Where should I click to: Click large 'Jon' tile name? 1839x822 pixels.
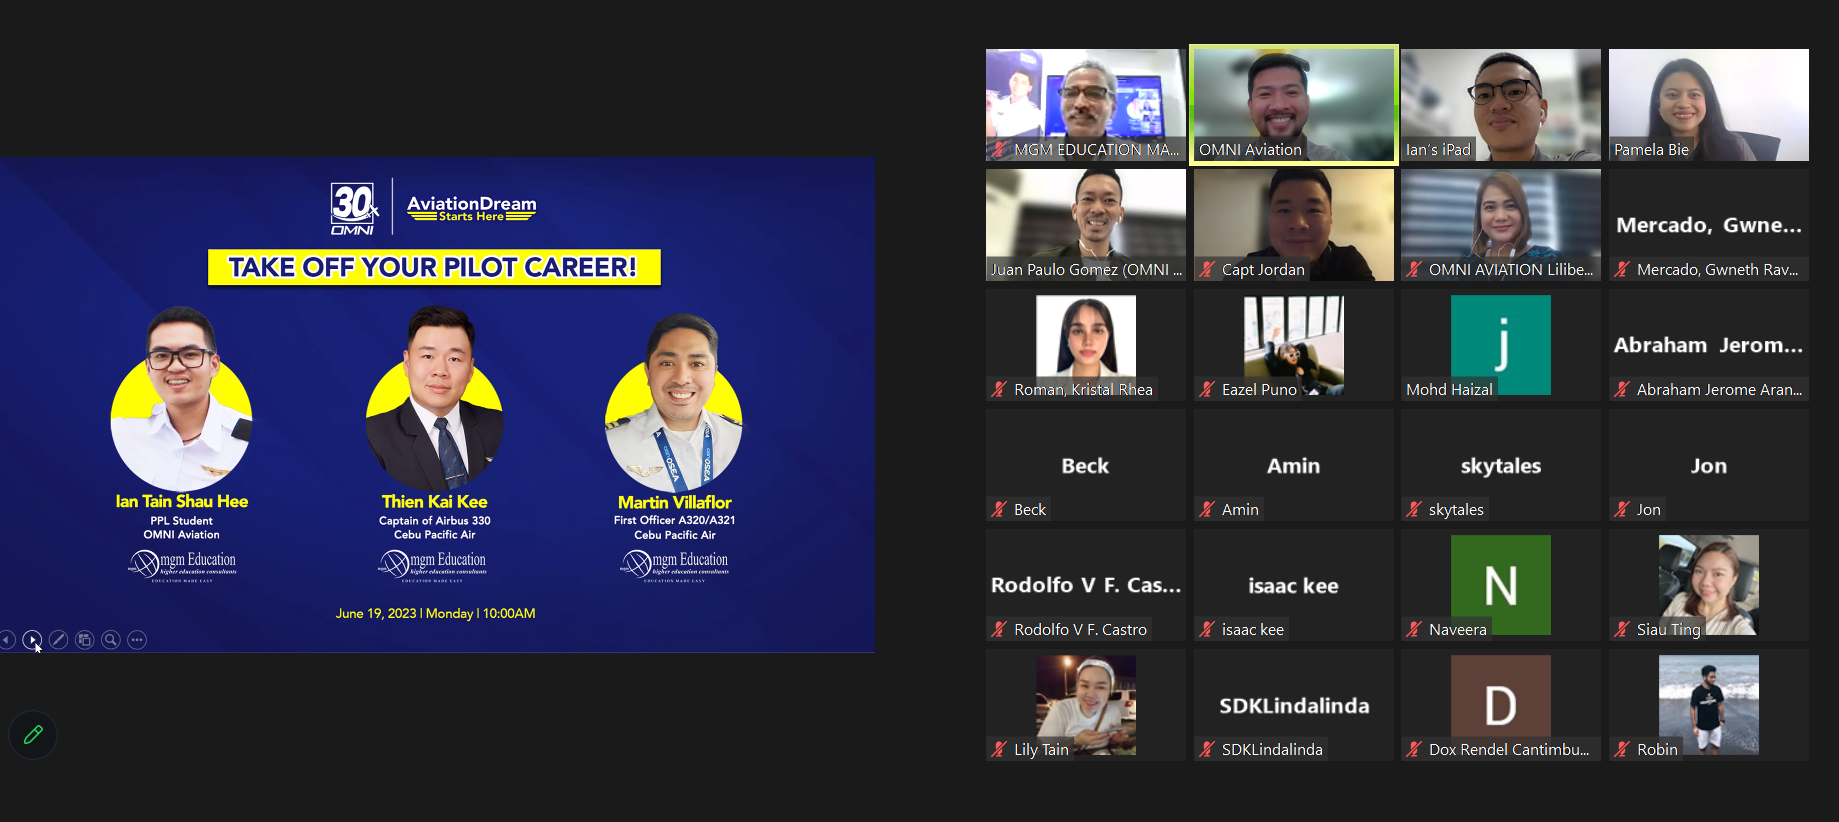[x=1709, y=466]
